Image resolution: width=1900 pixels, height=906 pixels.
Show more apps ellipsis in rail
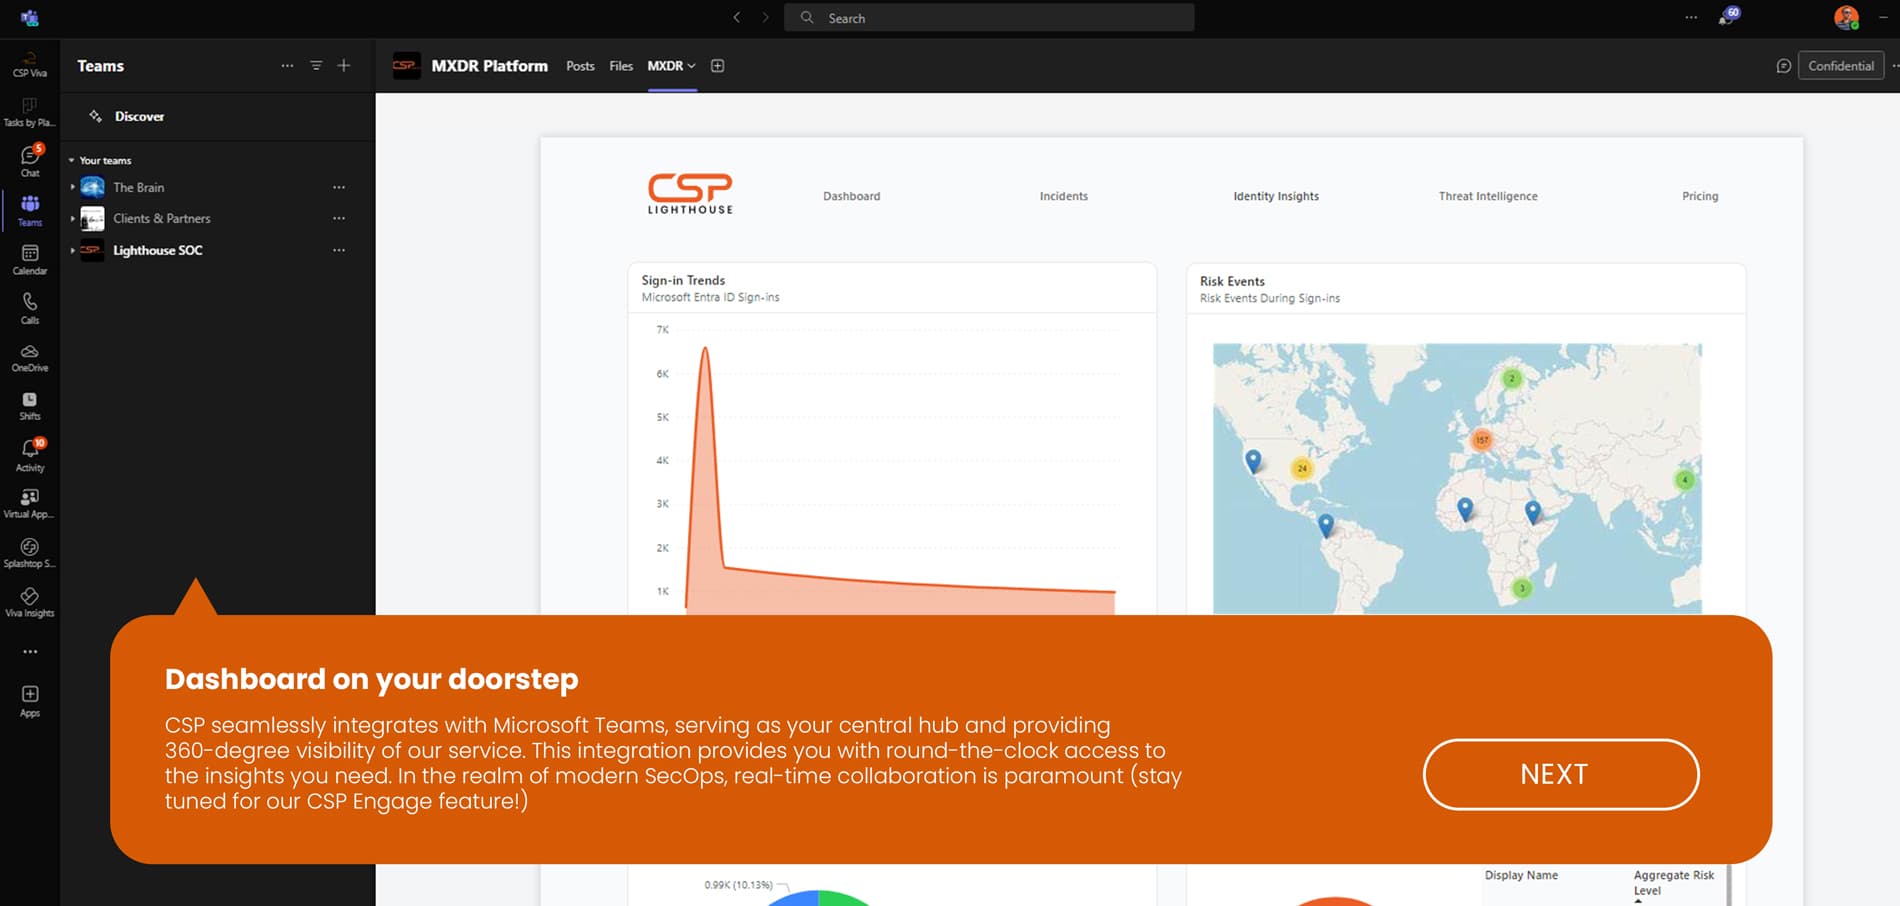(30, 651)
